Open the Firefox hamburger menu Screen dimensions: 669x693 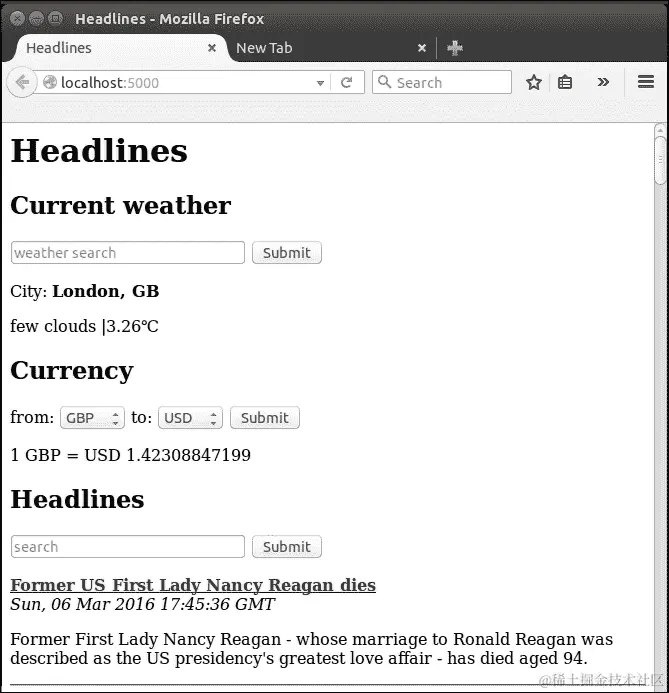pos(646,82)
